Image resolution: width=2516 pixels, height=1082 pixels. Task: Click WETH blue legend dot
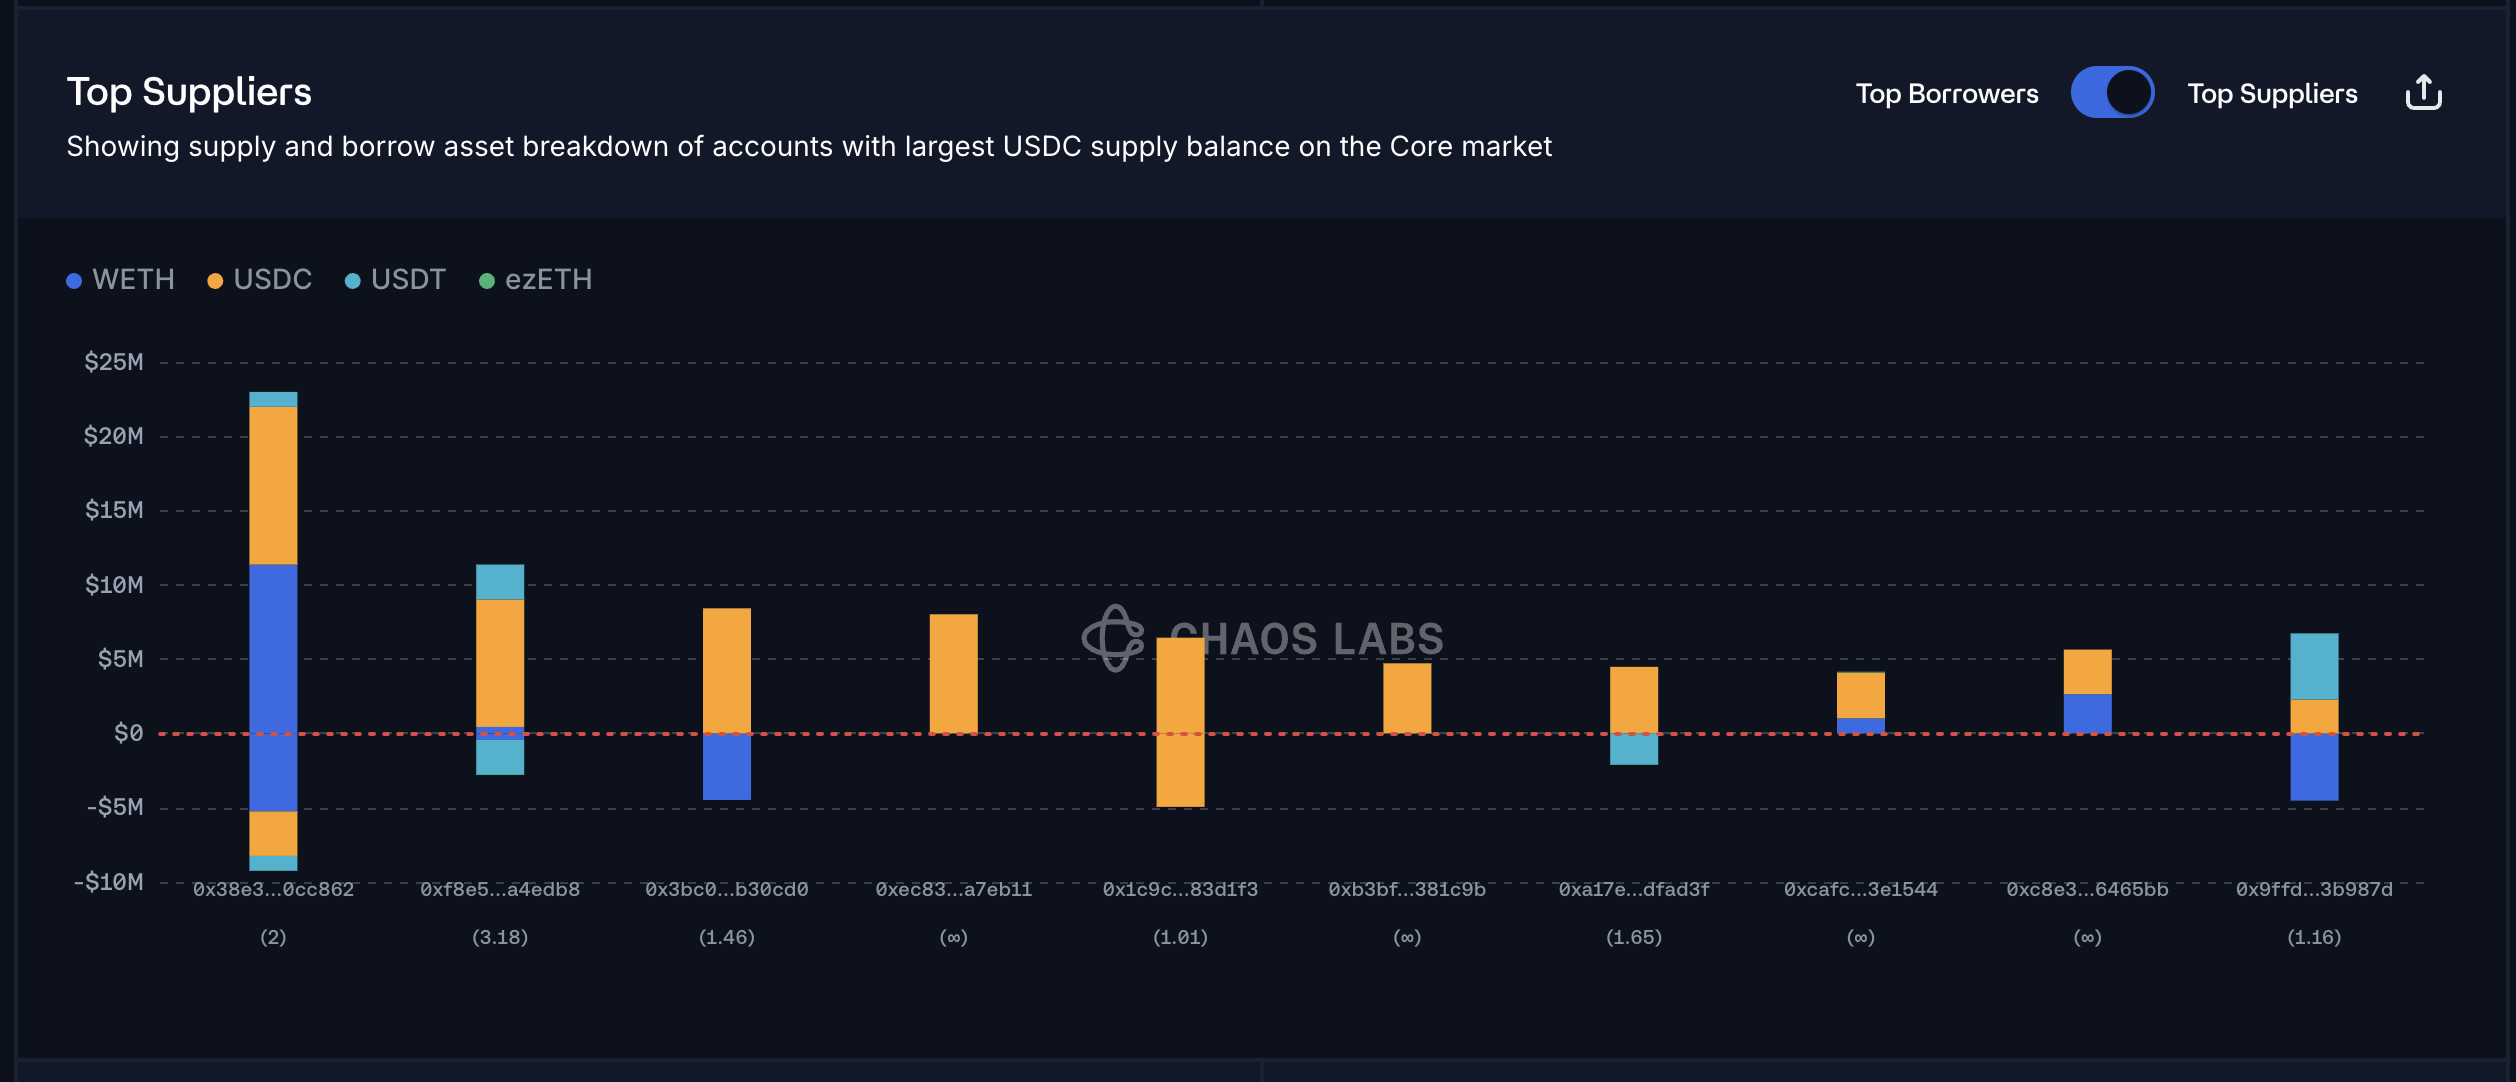(x=74, y=281)
